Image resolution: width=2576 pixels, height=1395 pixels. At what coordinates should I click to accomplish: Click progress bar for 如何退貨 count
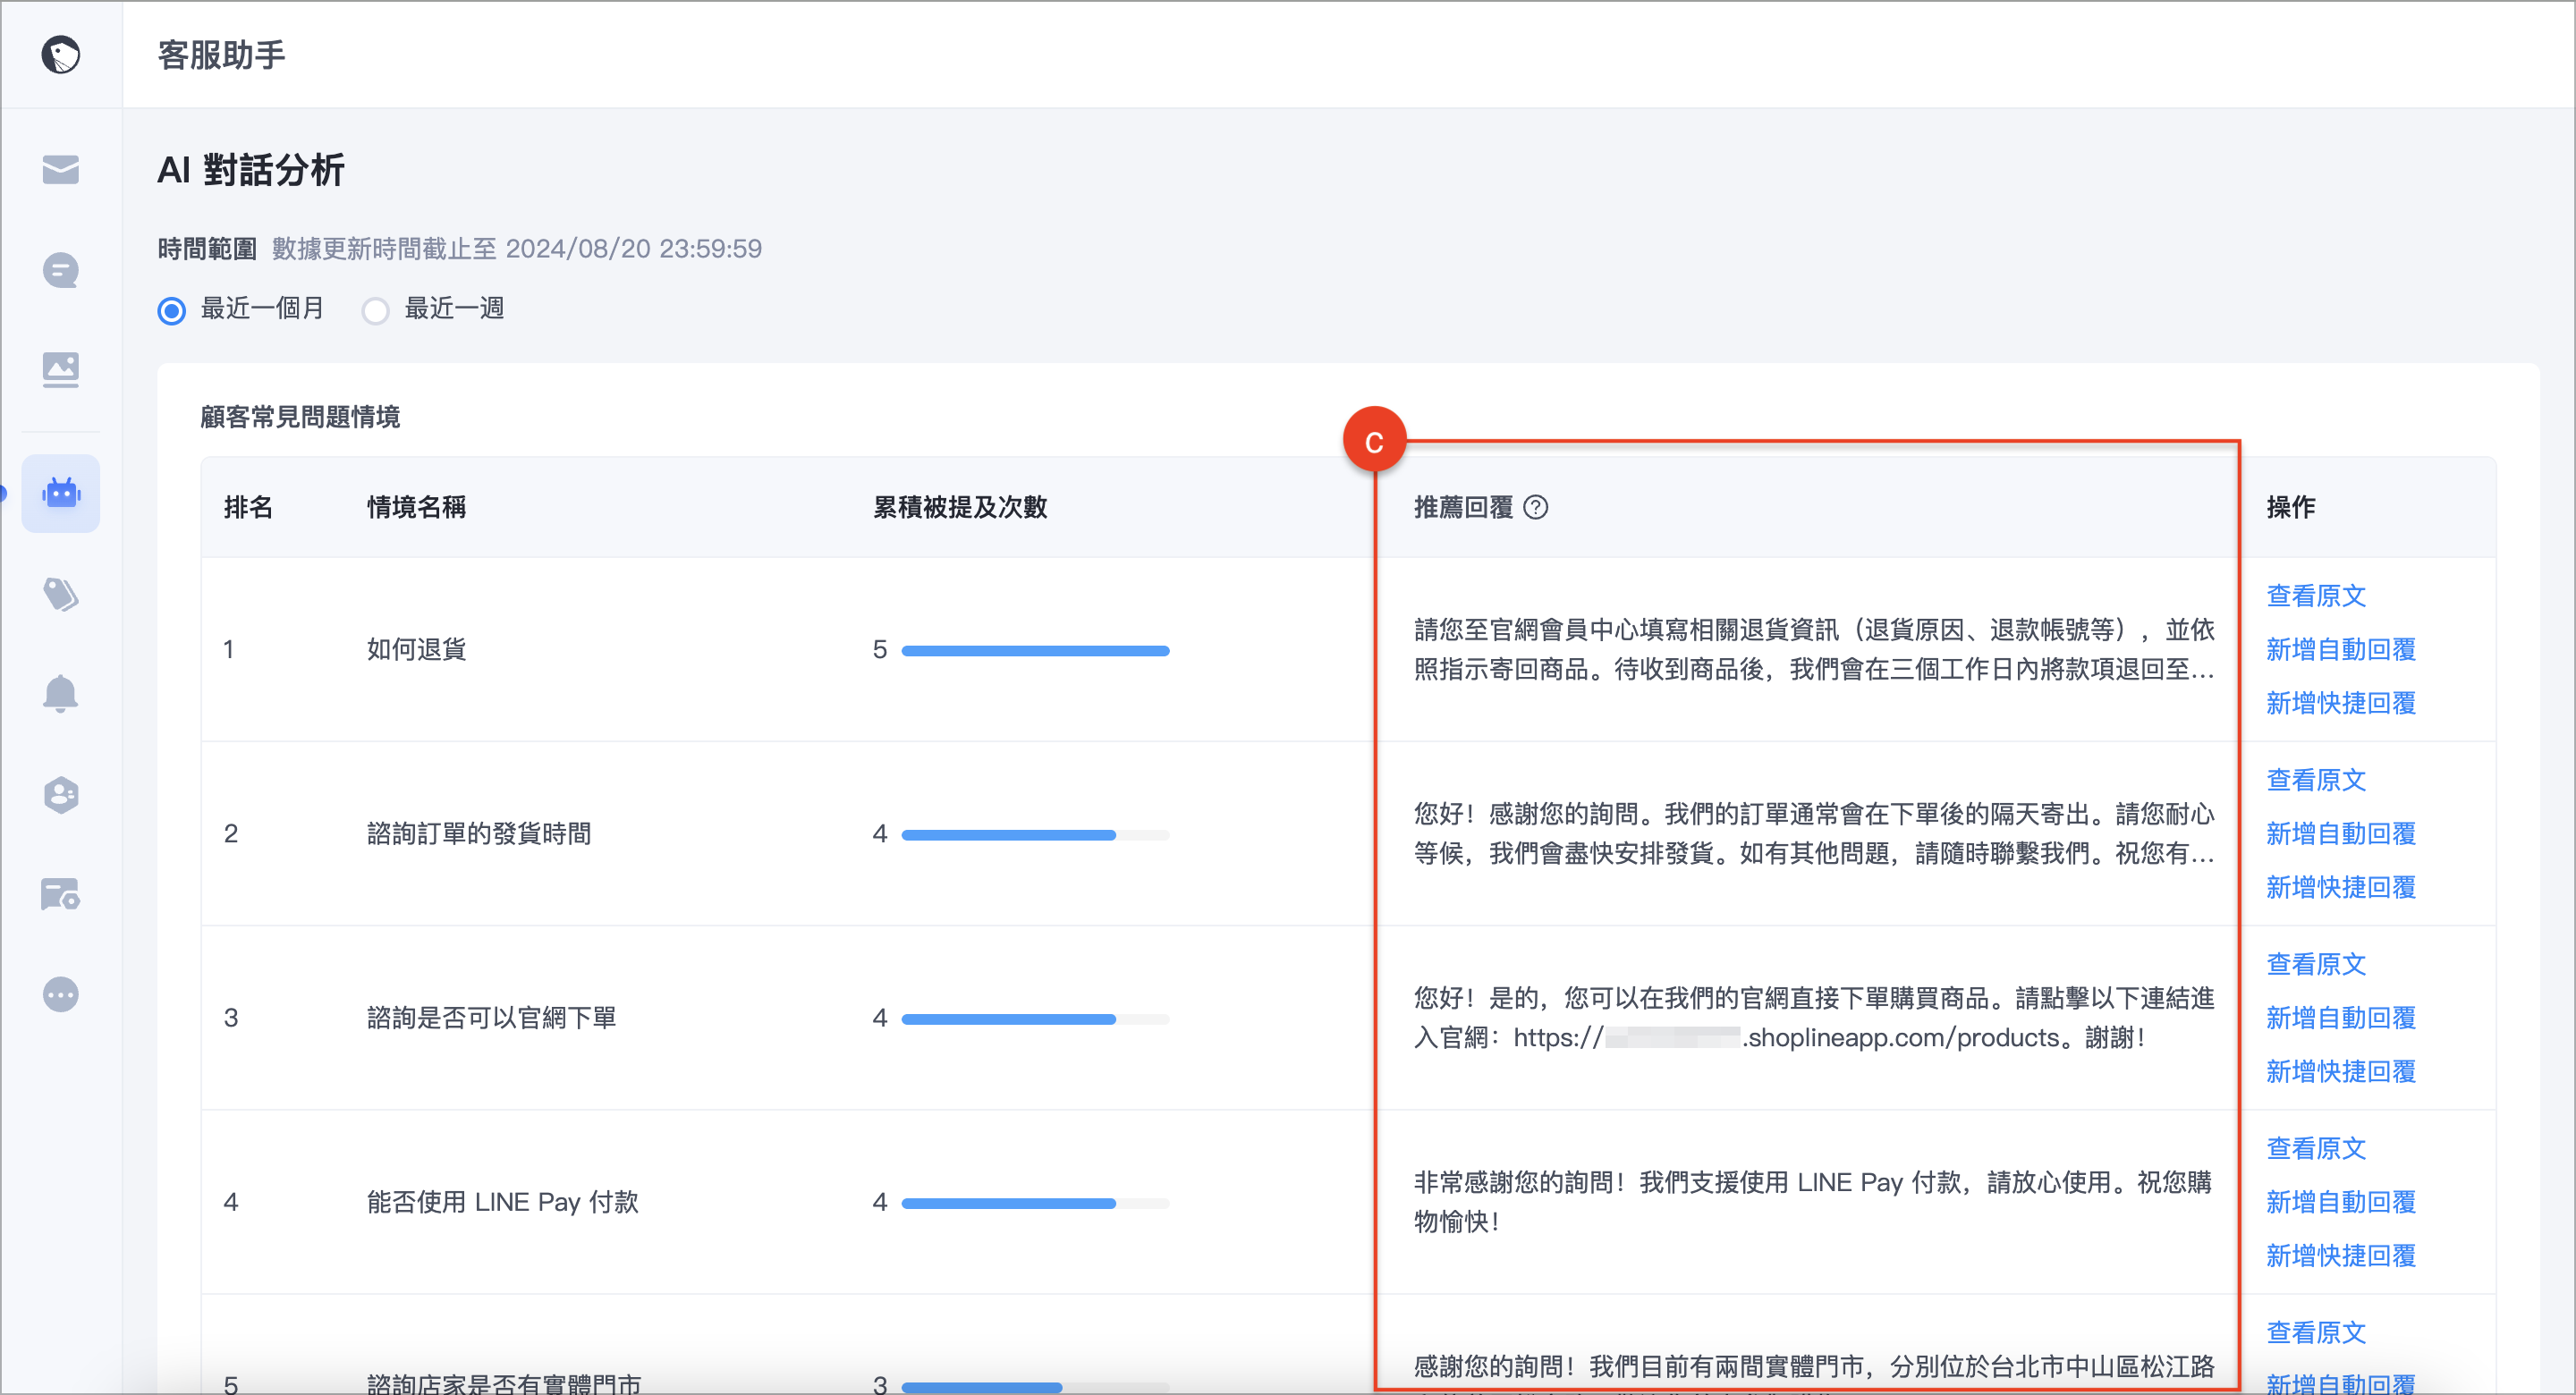click(x=1035, y=651)
